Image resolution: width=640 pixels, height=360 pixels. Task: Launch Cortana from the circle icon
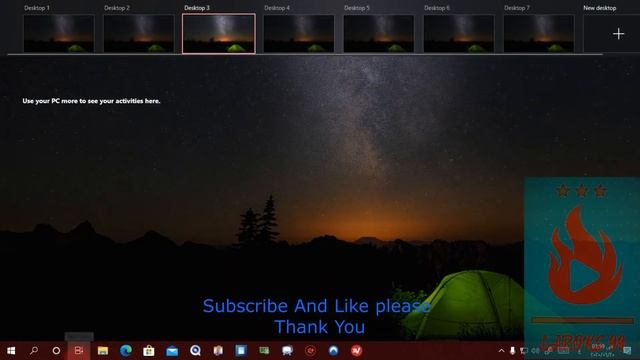coord(56,351)
